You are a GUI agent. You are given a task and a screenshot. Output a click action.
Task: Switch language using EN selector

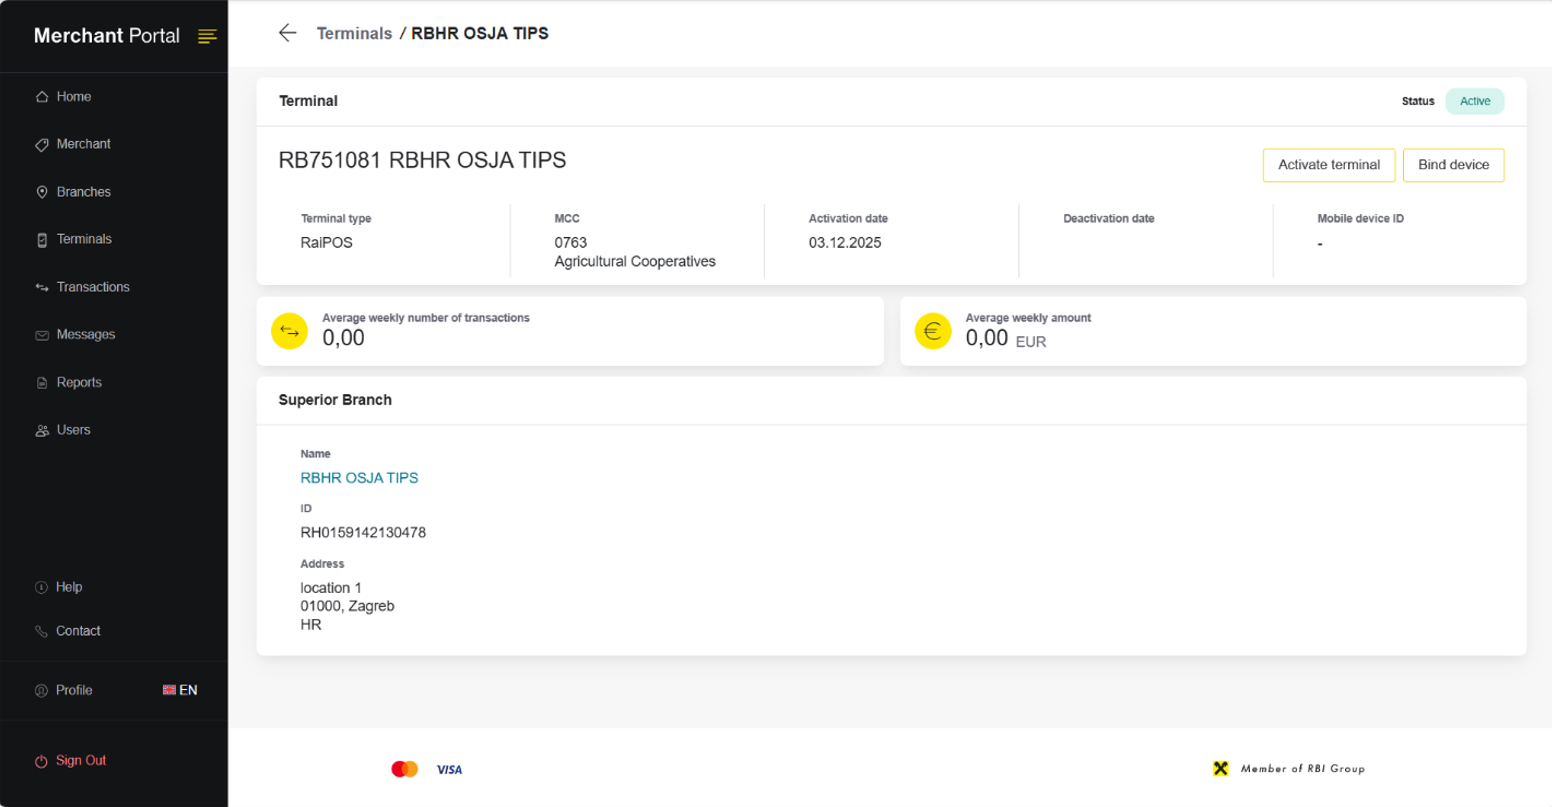(180, 690)
